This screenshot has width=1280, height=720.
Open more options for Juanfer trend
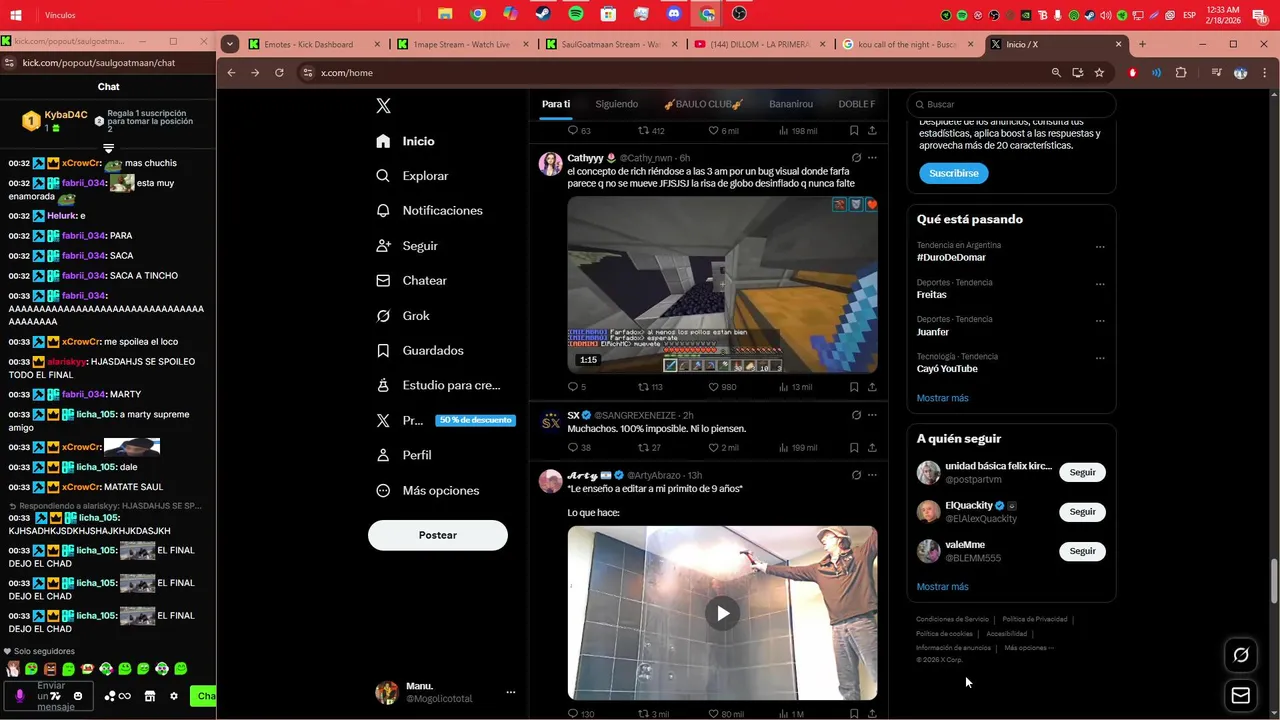(x=1100, y=321)
